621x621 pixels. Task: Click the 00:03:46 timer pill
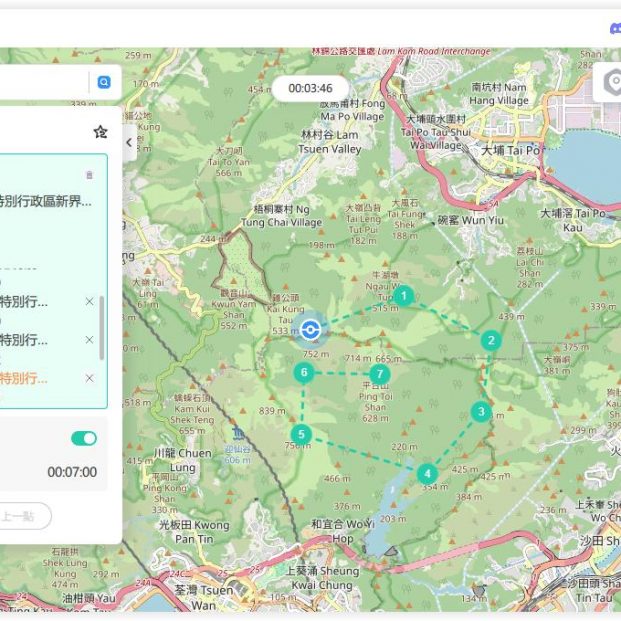tap(310, 88)
